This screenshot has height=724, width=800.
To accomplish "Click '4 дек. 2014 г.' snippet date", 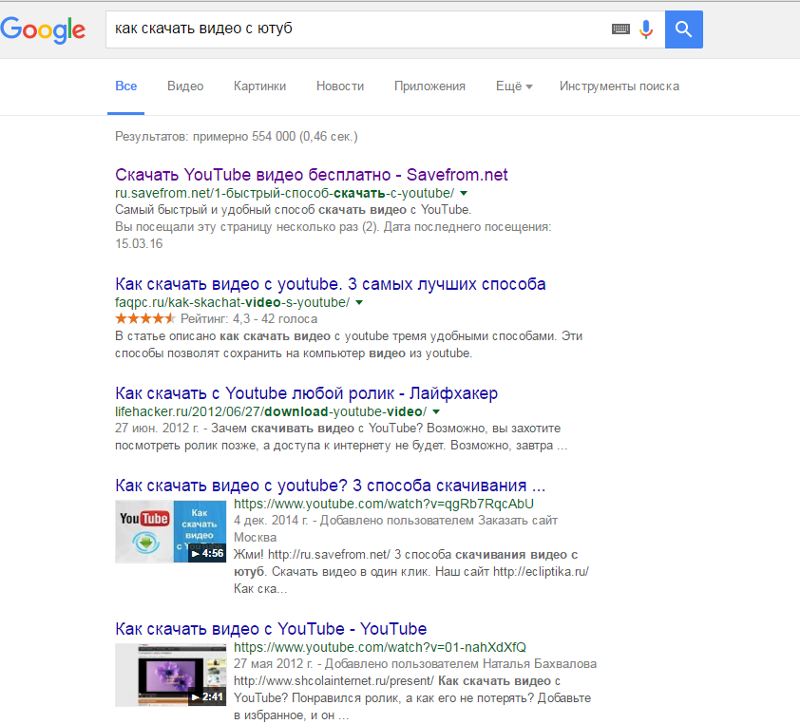I will point(273,520).
